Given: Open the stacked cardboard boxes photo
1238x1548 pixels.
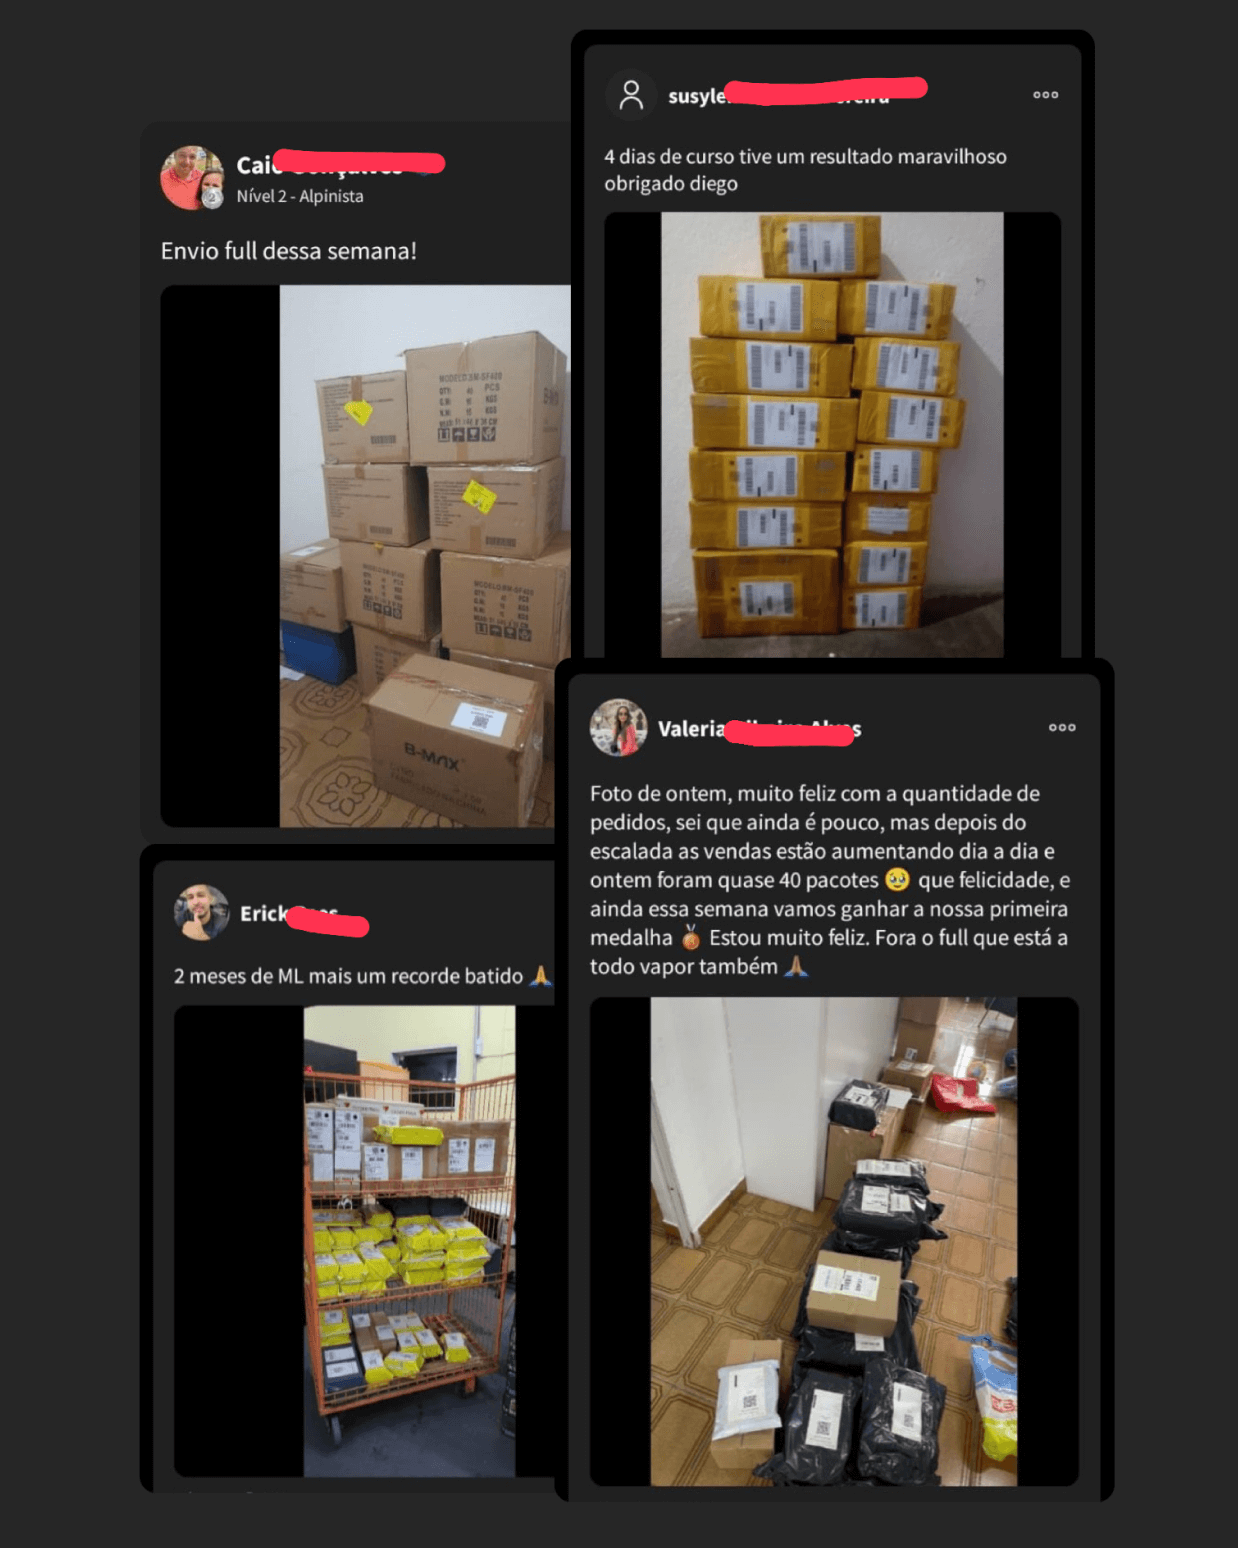Looking at the screenshot, I should 425,556.
